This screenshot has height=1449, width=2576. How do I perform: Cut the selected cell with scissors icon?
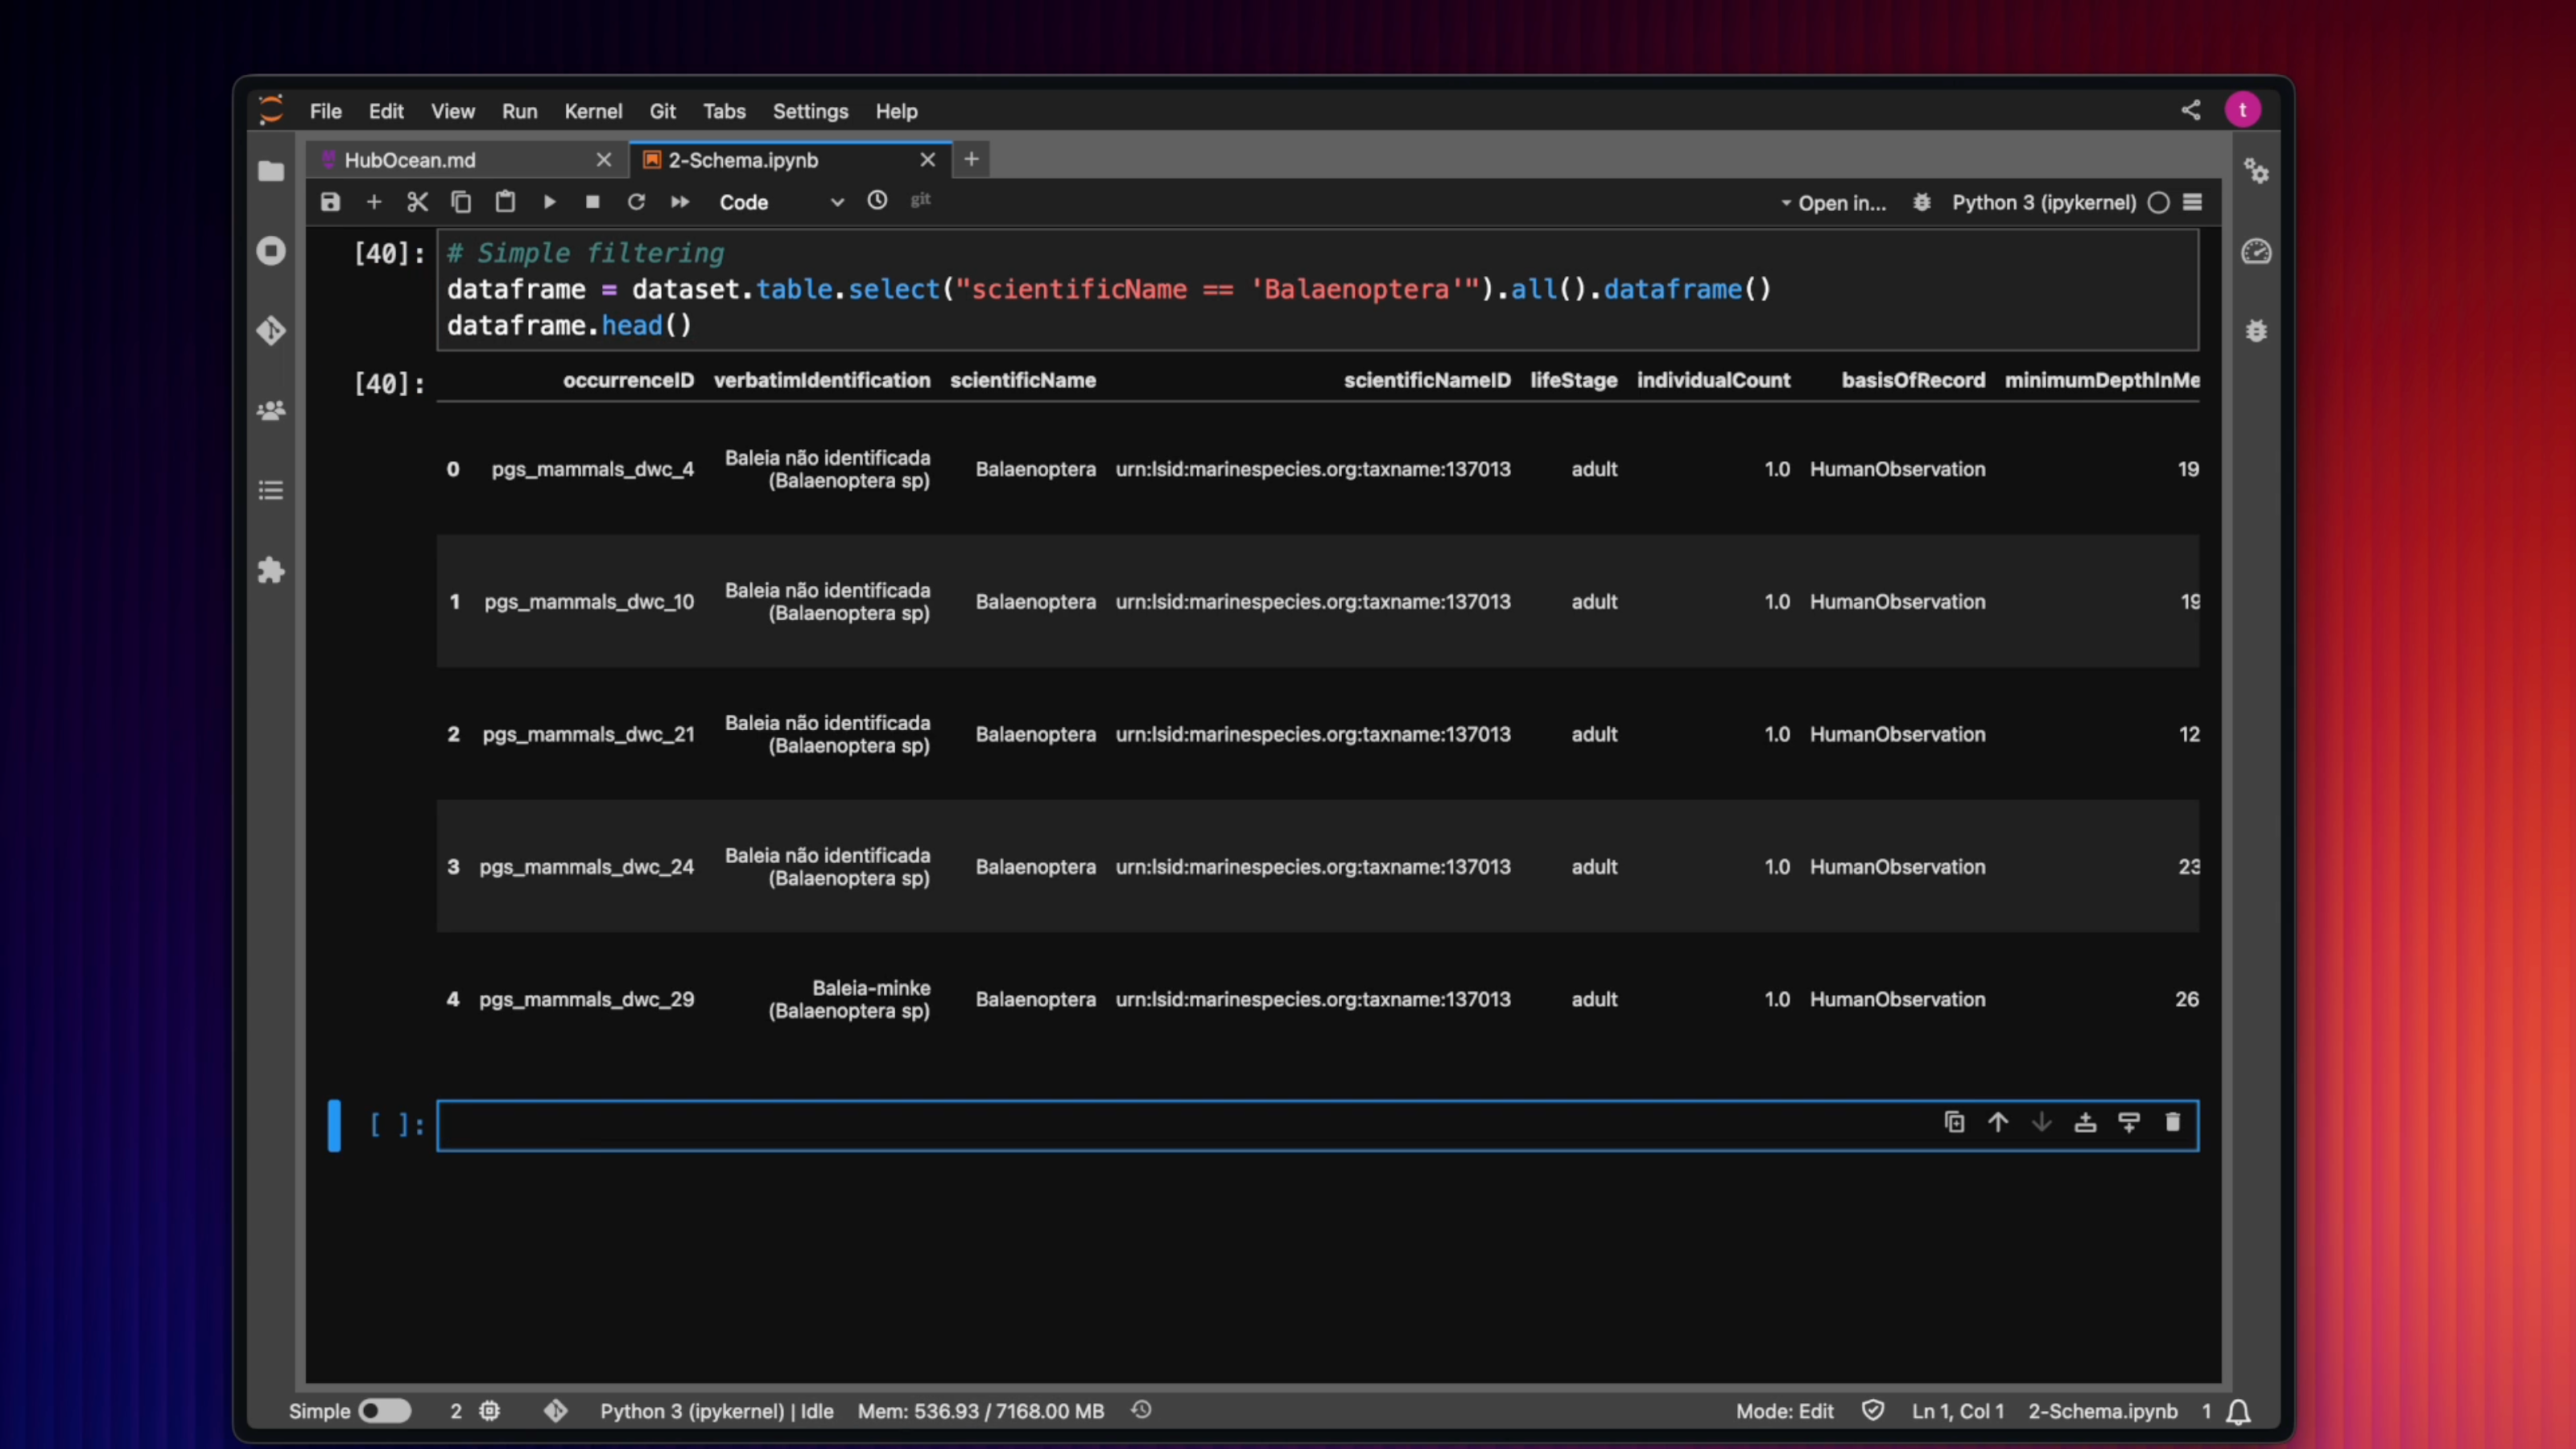point(417,201)
